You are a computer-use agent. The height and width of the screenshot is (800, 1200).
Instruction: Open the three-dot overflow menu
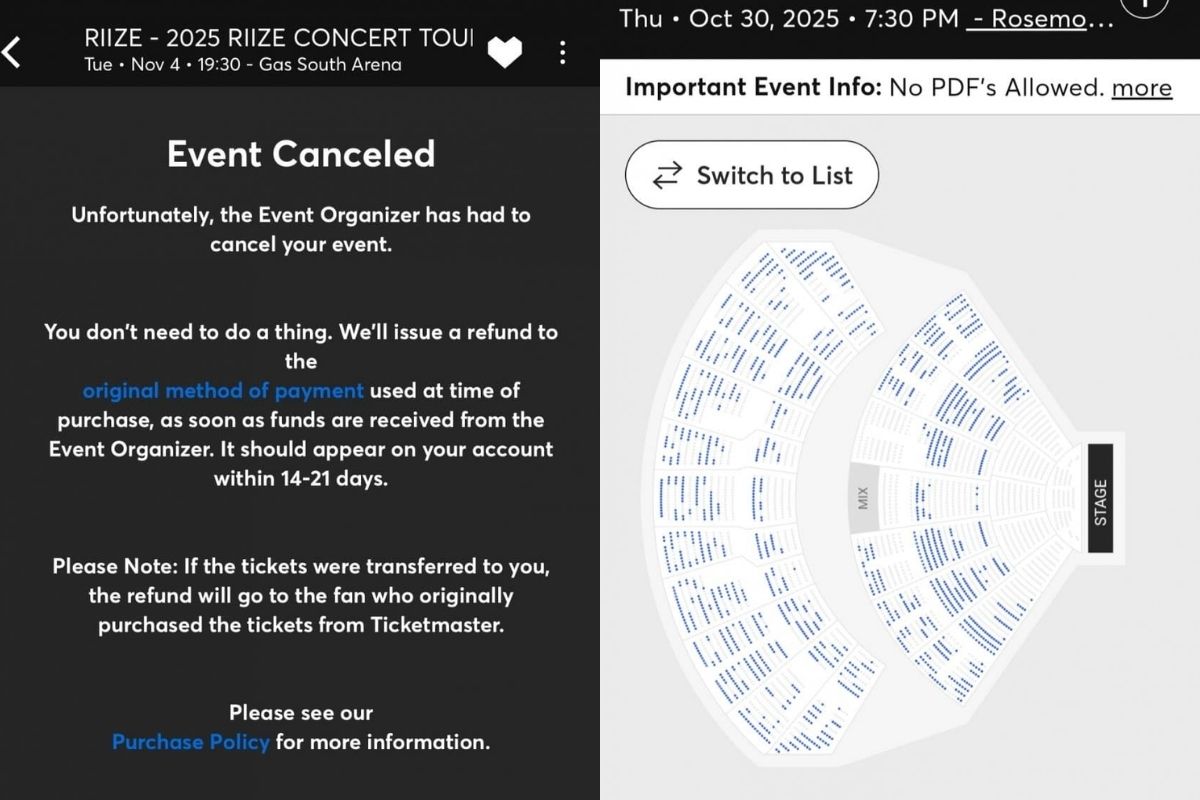pos(563,51)
